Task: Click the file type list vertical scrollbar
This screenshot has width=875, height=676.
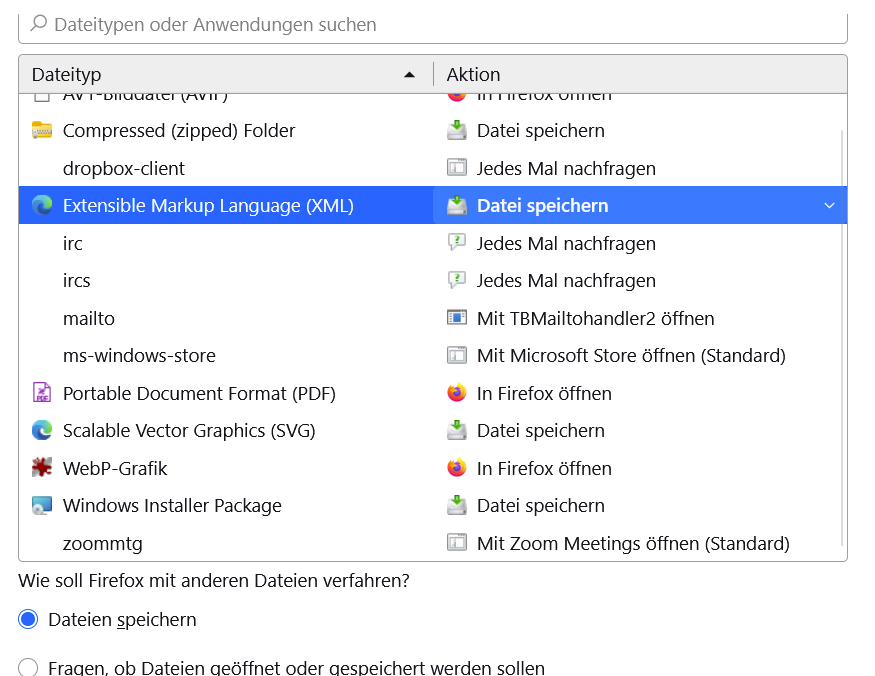Action: (843, 330)
